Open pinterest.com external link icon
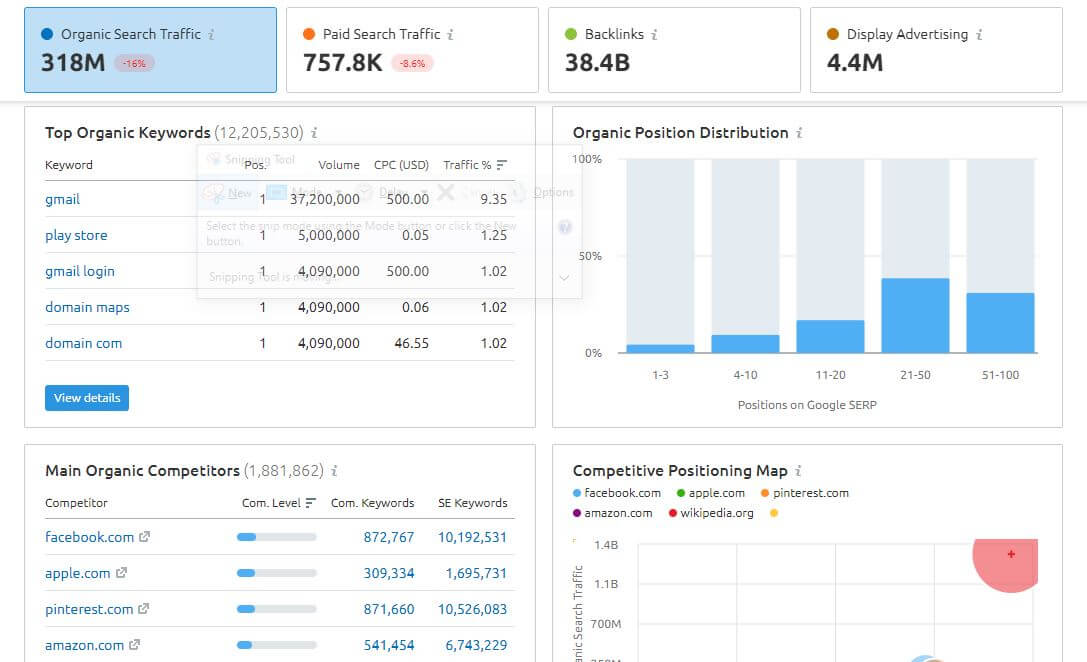The height and width of the screenshot is (662, 1087). [144, 609]
